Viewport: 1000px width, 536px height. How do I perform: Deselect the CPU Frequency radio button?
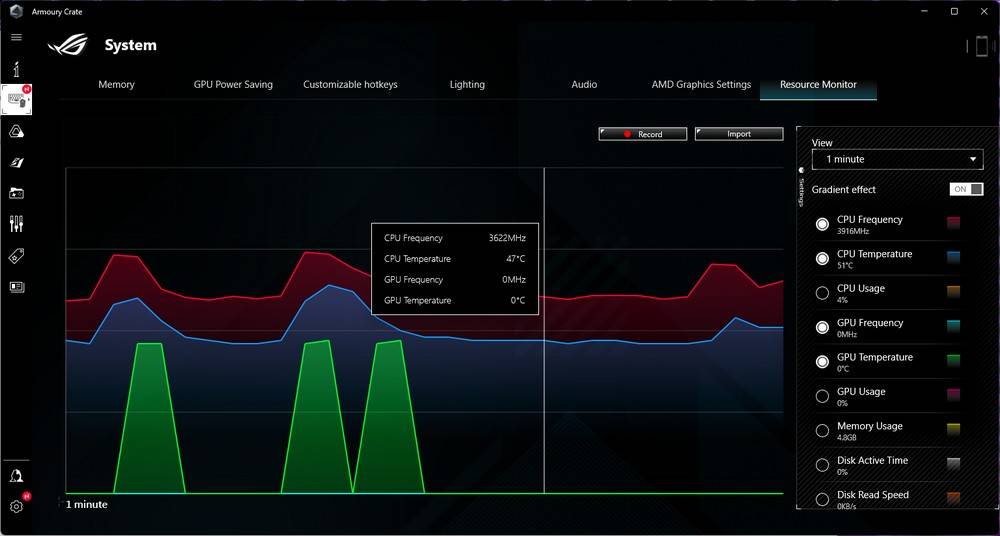pos(823,224)
